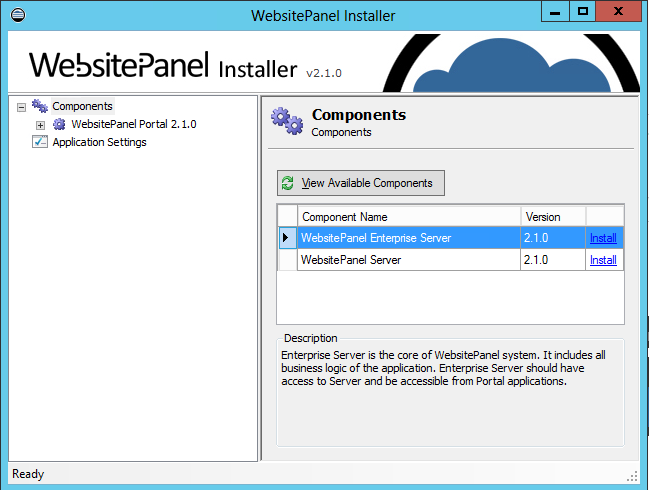Click View Available Components button

click(361, 183)
